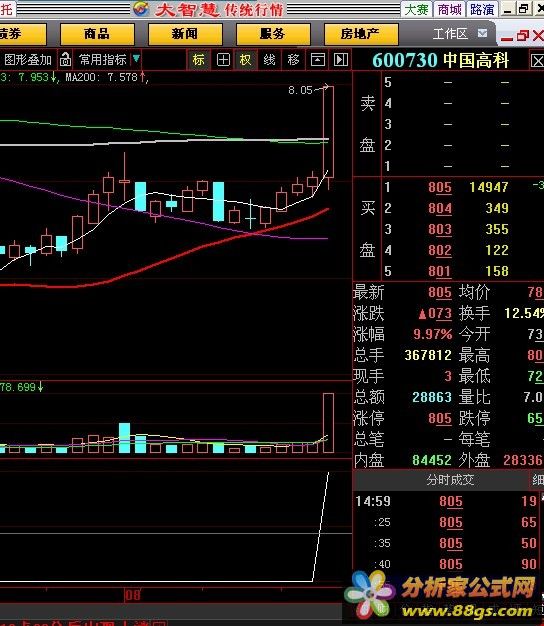Click the 总额 value 28863
The width and height of the screenshot is (544, 626).
point(432,397)
